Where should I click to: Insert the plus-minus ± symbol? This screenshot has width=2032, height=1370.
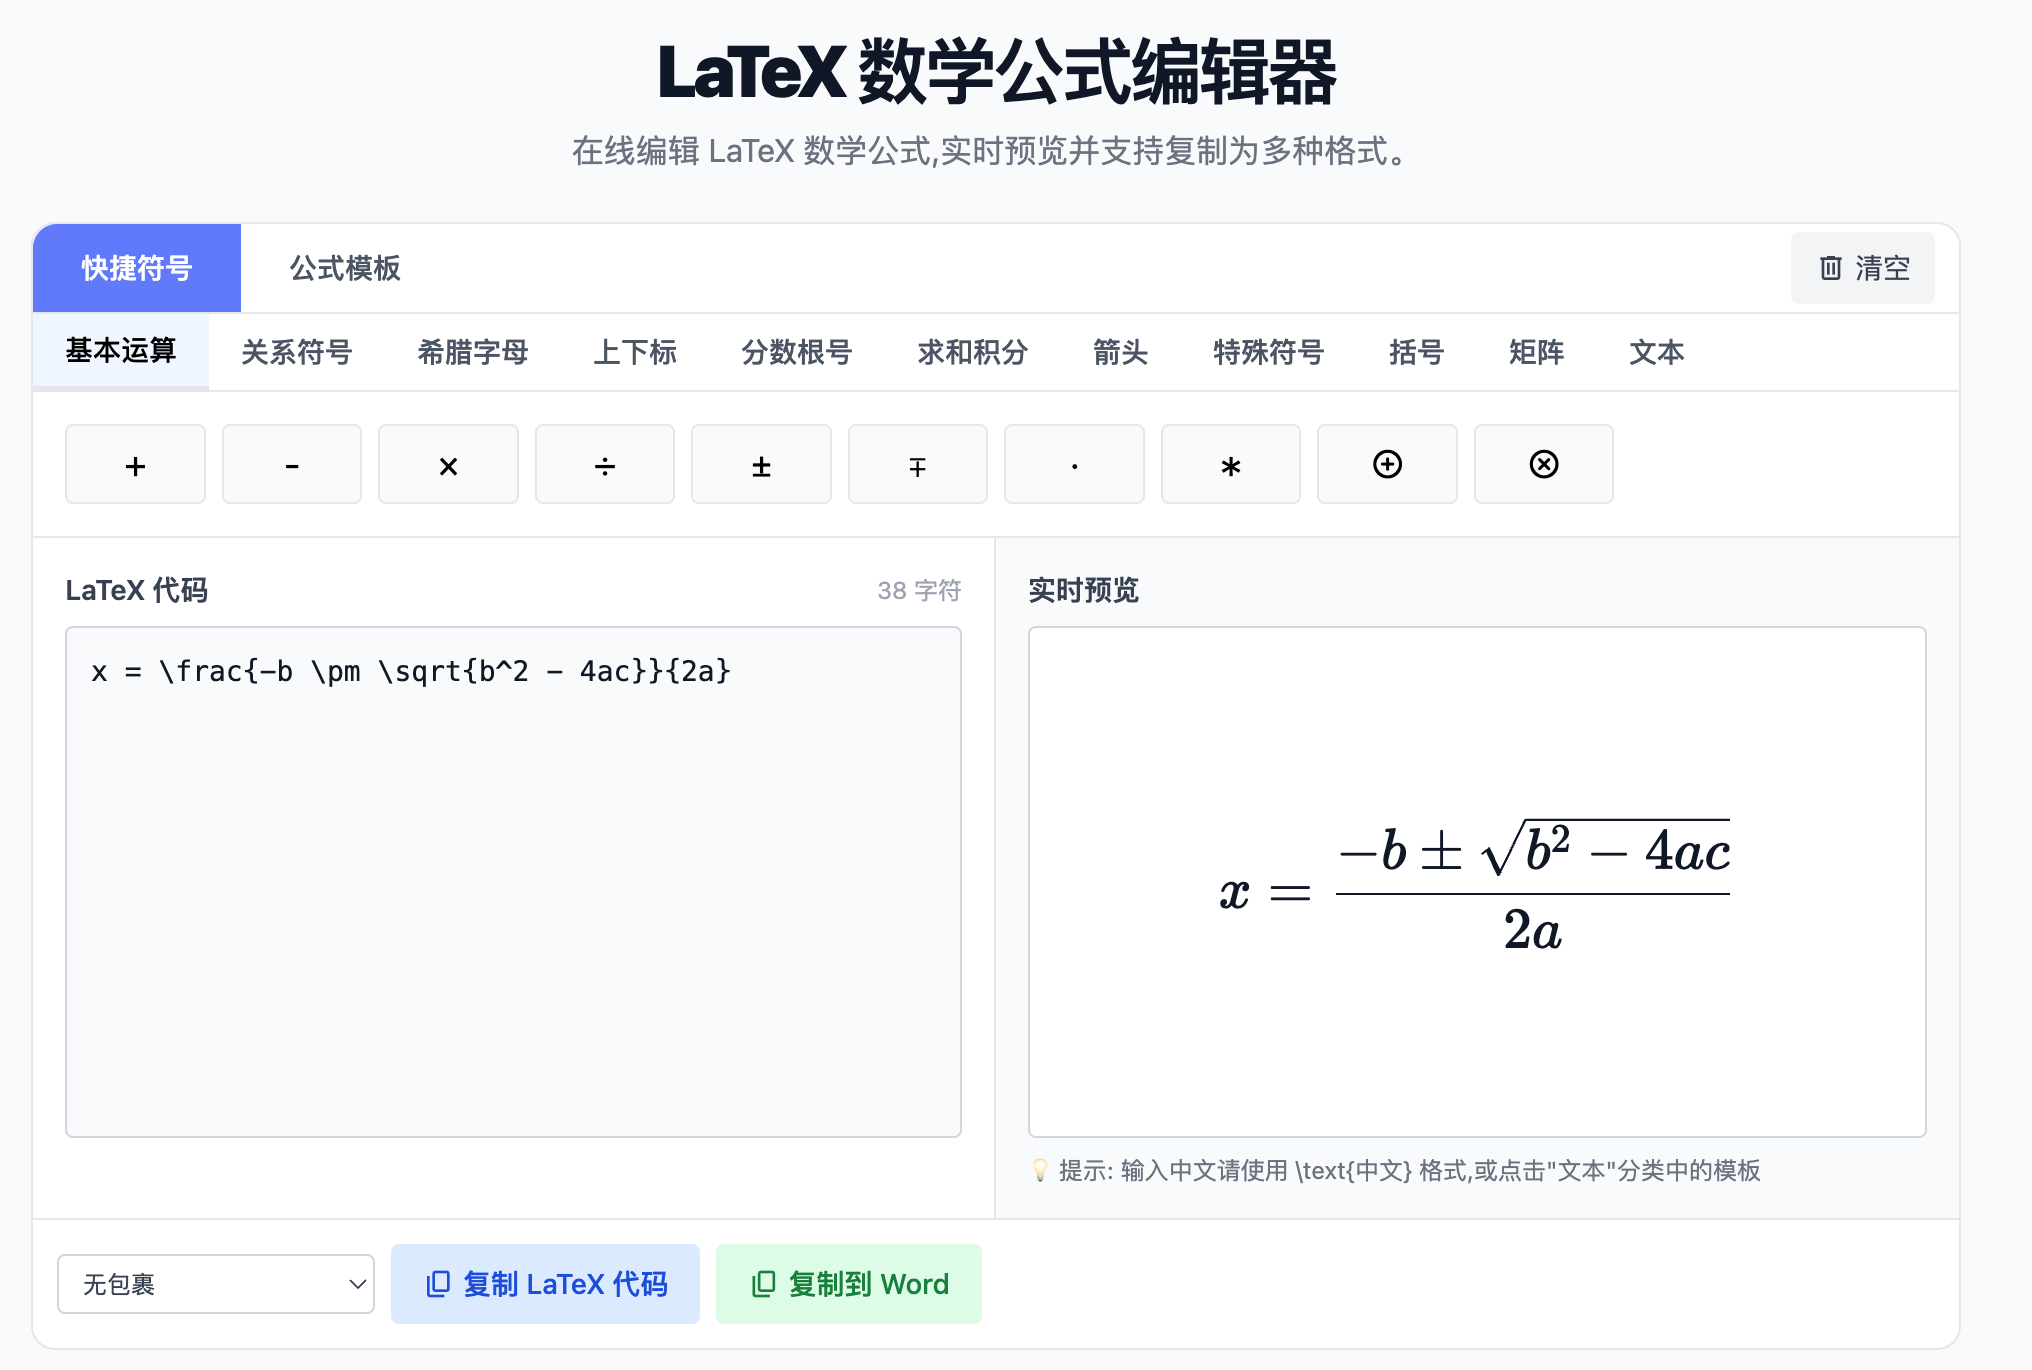tap(761, 464)
